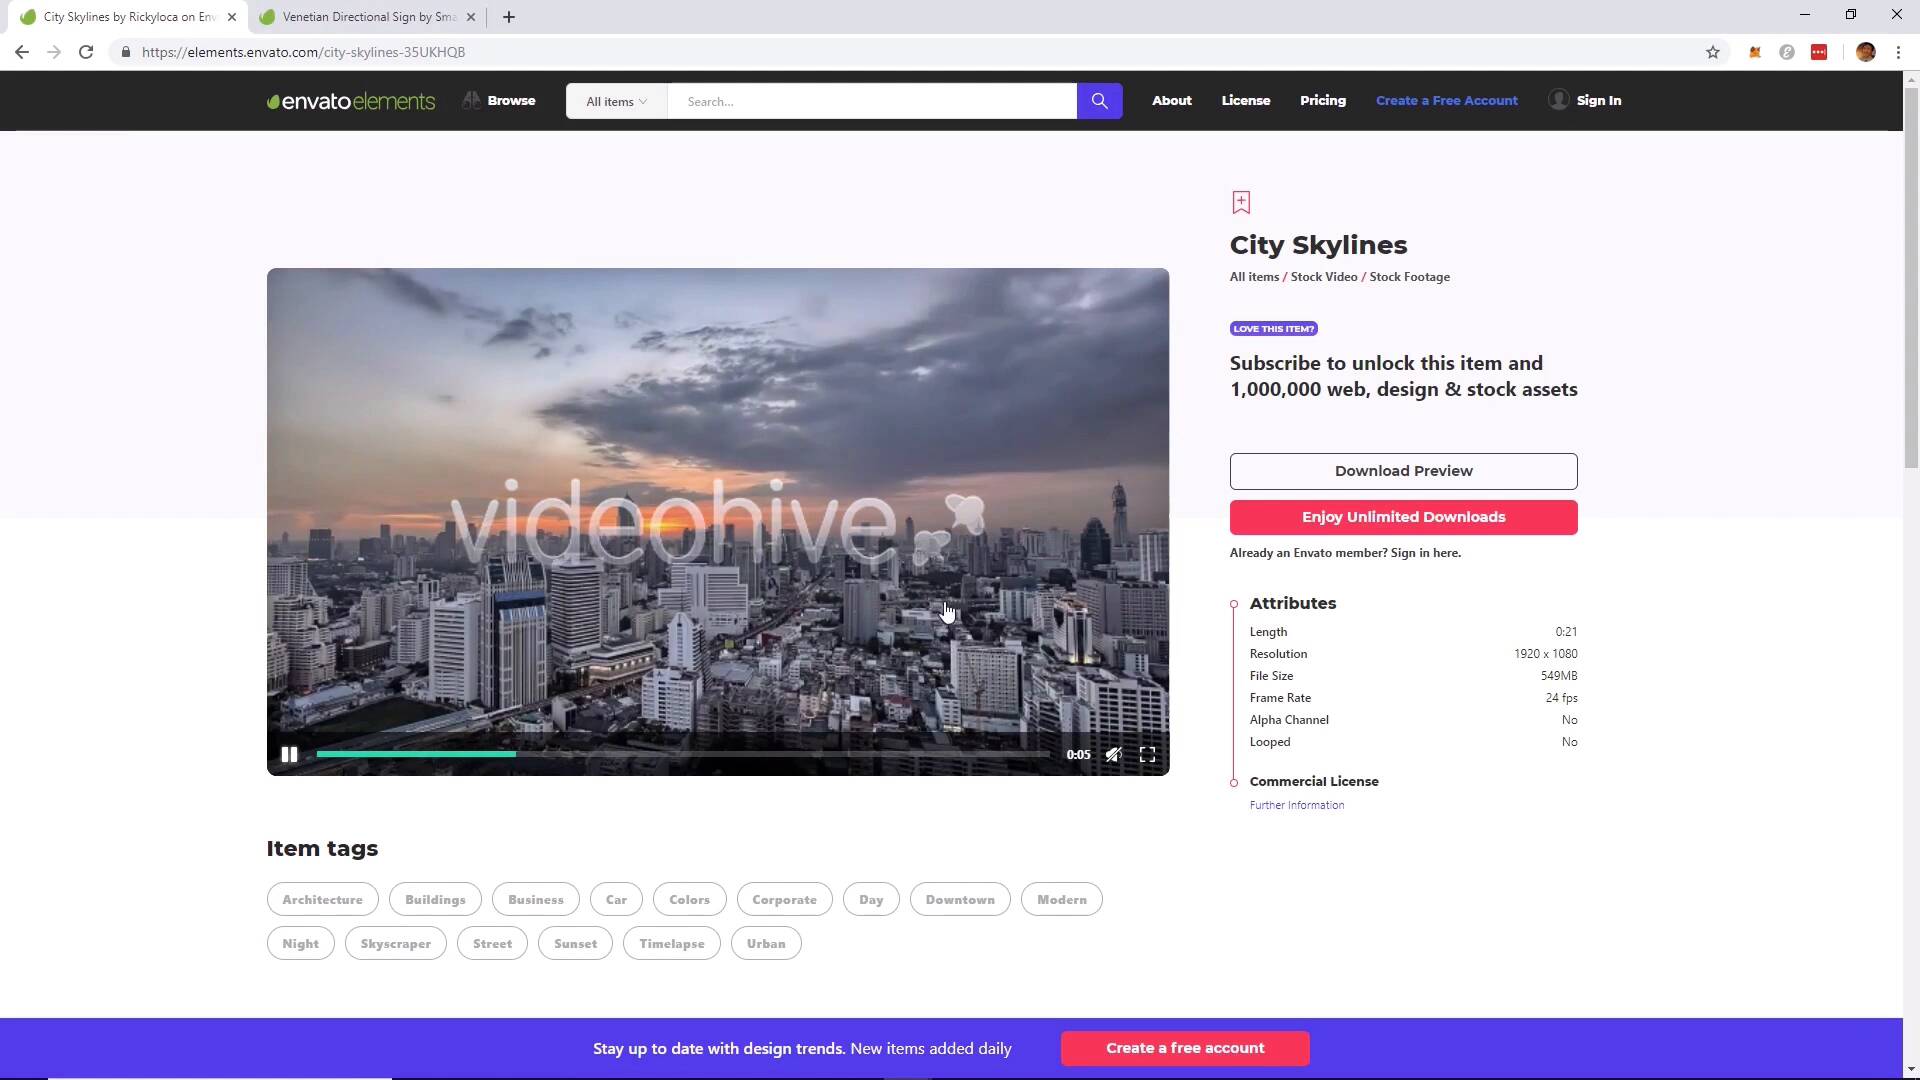The image size is (1920, 1080).
Task: Pause the video with the pause button
Action: (x=289, y=755)
